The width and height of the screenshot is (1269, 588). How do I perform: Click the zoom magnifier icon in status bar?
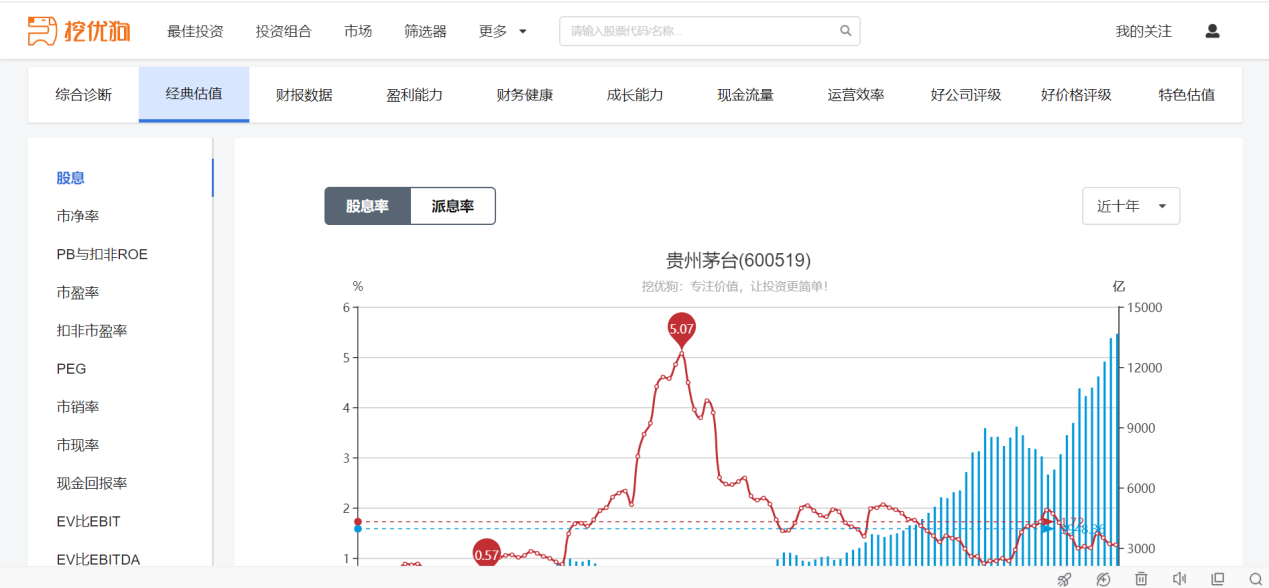tap(1255, 578)
